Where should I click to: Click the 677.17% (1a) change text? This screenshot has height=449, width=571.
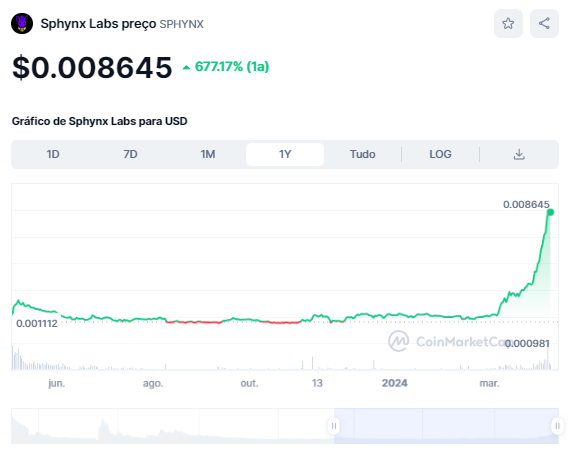pyautogui.click(x=232, y=67)
